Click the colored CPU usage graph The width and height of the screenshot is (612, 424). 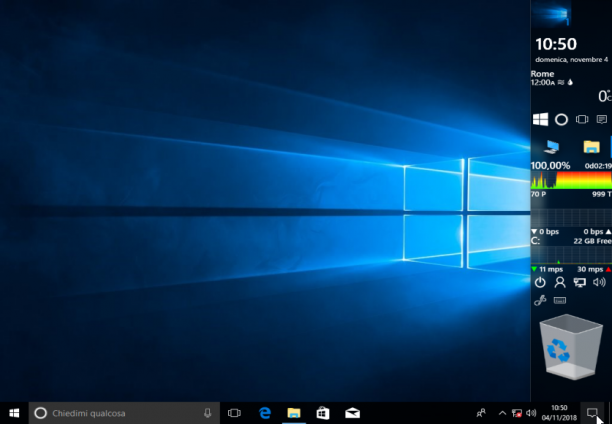571,180
